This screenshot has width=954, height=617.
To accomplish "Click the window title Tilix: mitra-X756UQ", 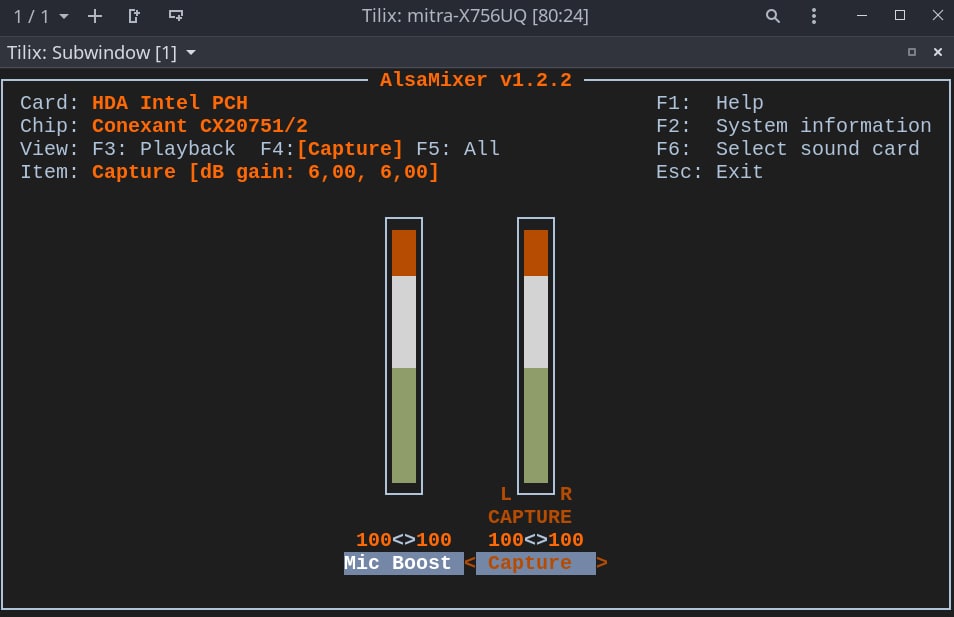I will pos(475,16).
